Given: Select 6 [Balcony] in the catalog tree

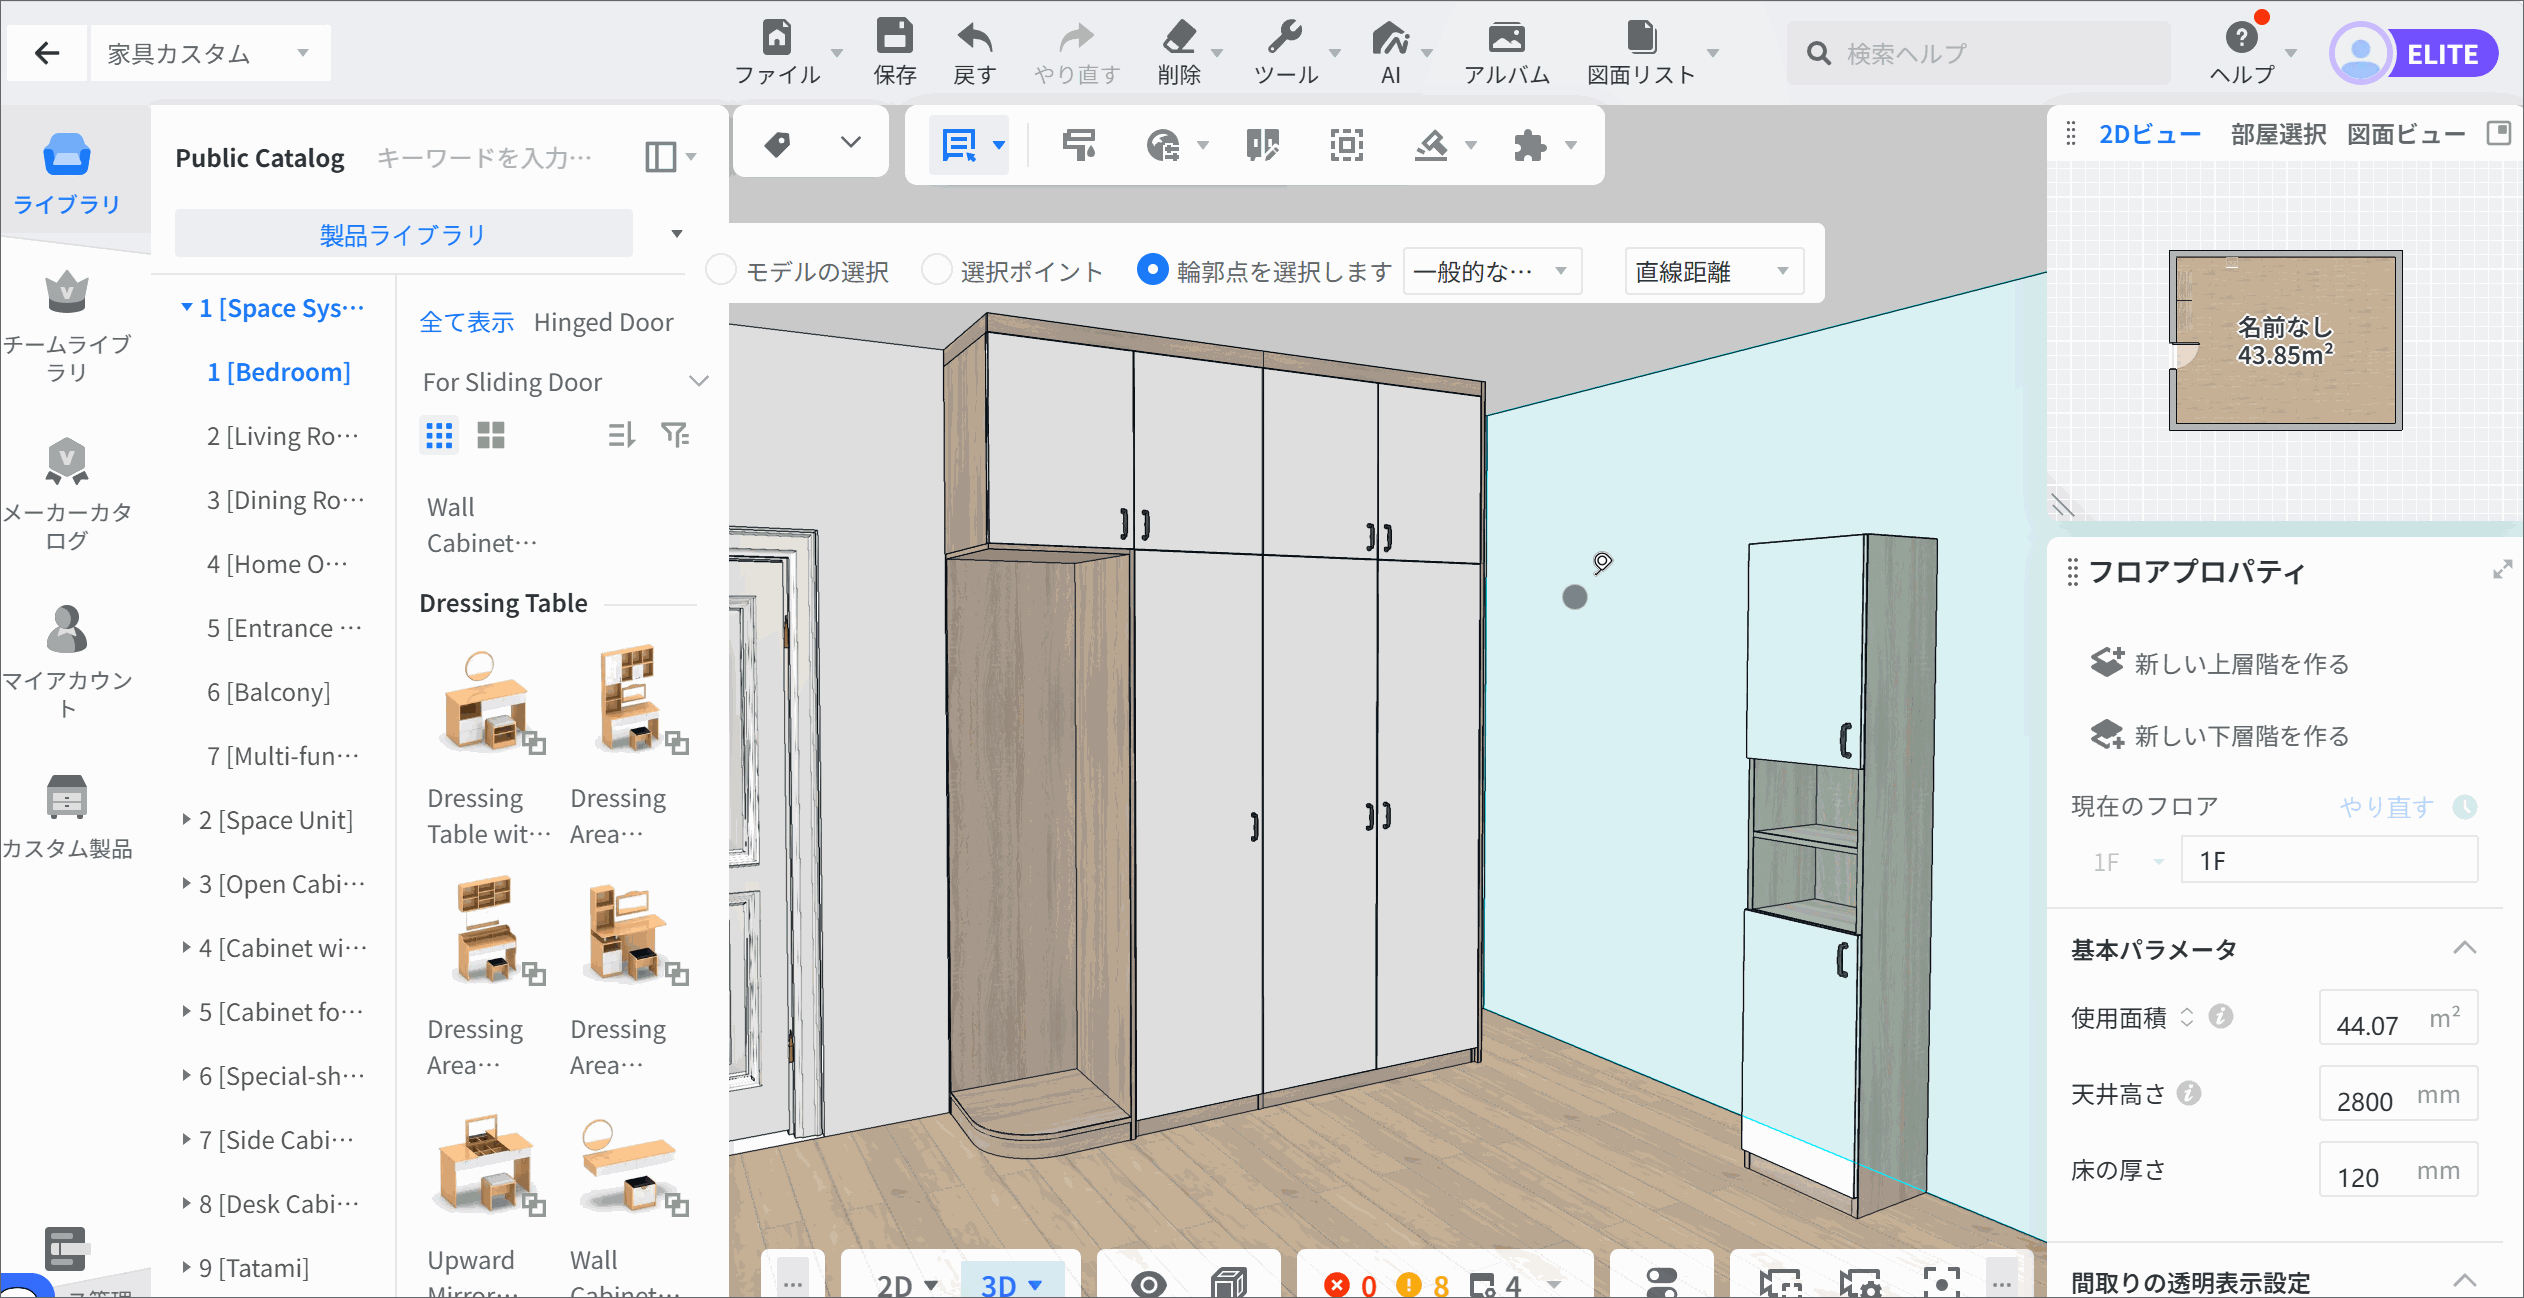Looking at the screenshot, I should [x=268, y=692].
